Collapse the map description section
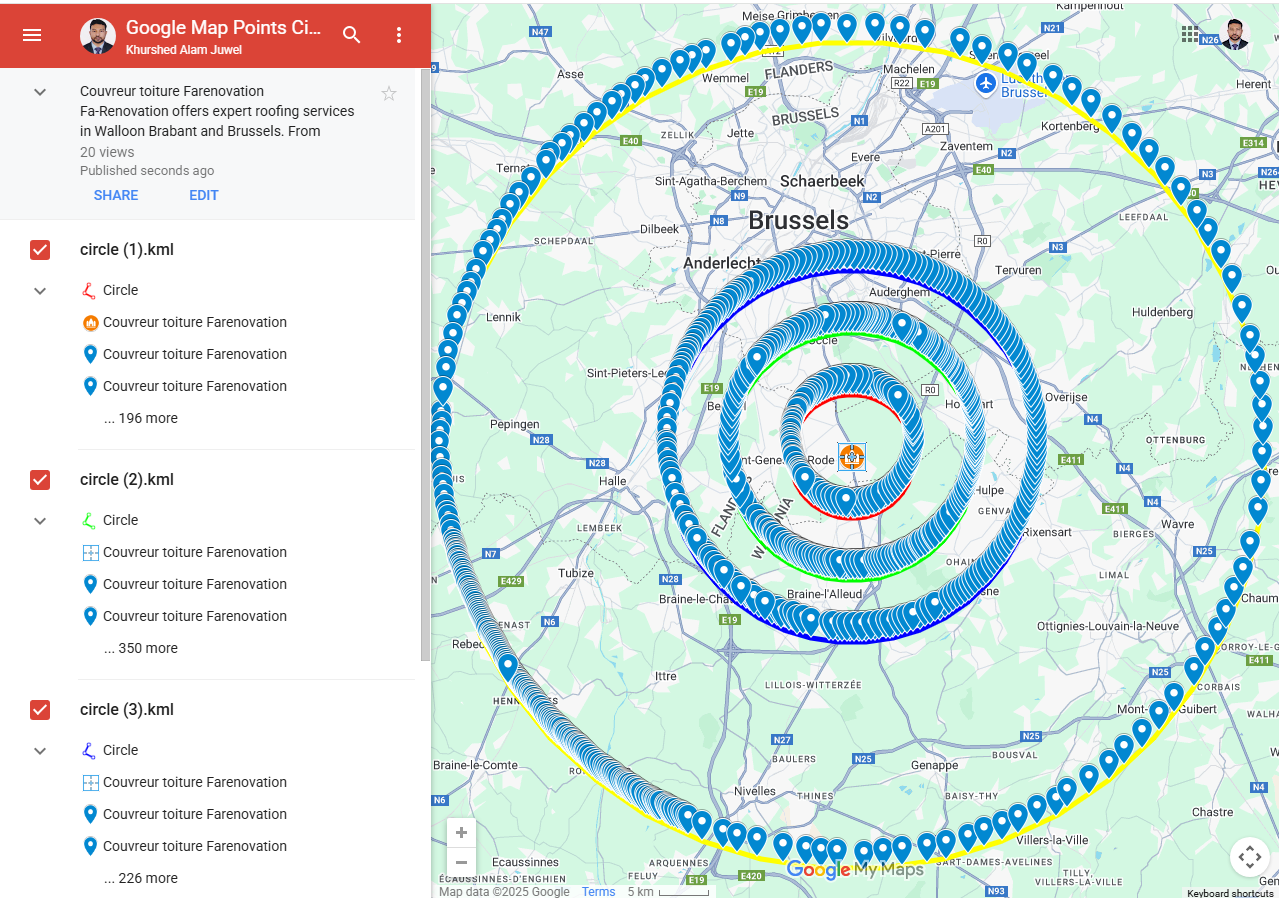Screen dimensions: 1279x898 point(39,91)
